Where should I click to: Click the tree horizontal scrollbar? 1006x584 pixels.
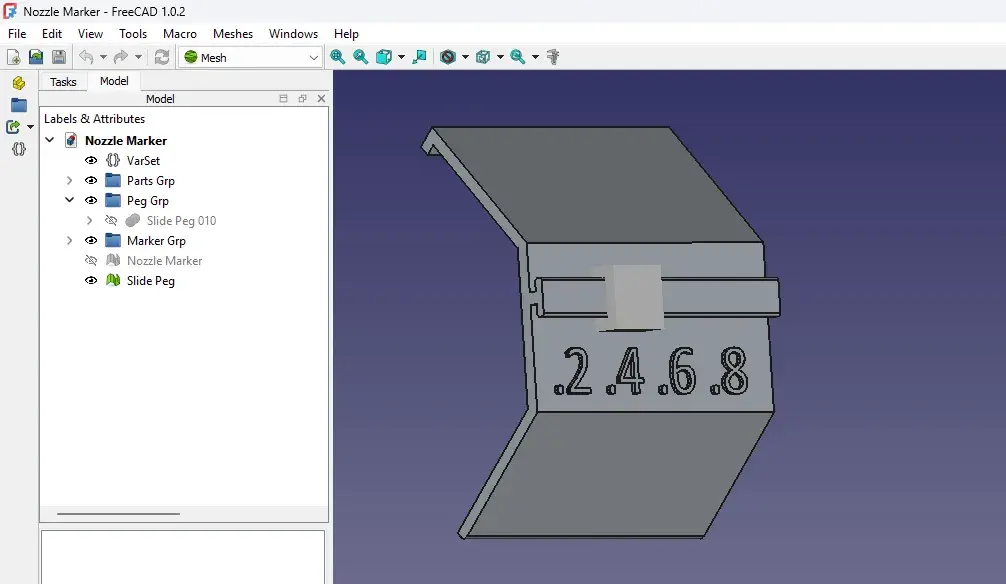tap(118, 513)
